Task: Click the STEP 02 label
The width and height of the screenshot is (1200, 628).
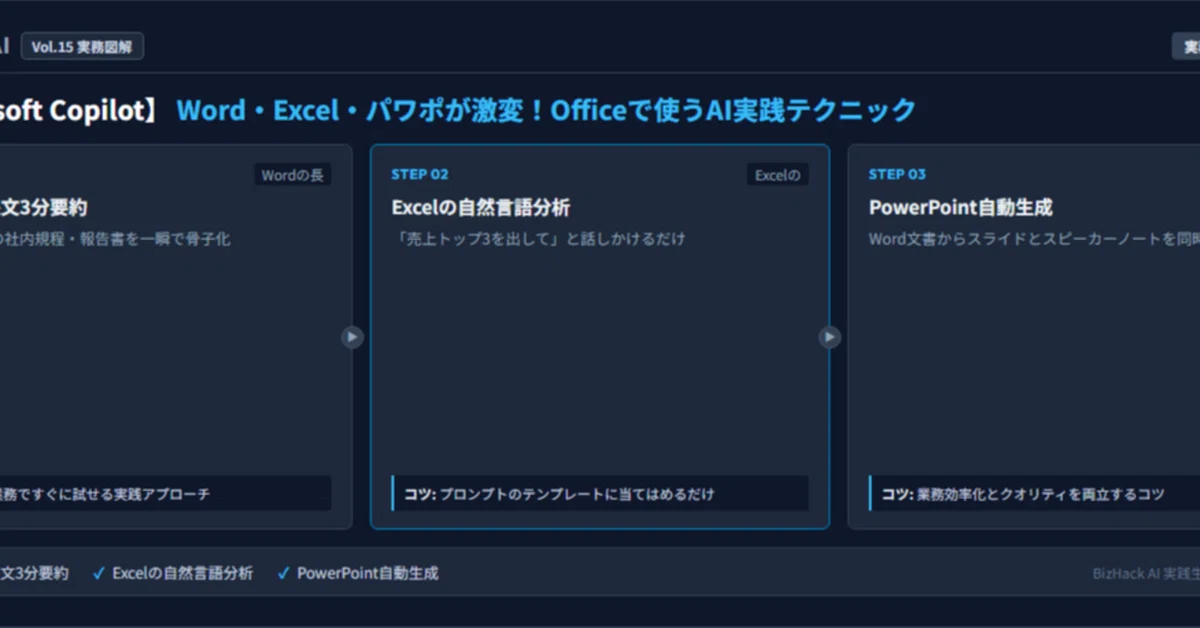Action: (420, 174)
